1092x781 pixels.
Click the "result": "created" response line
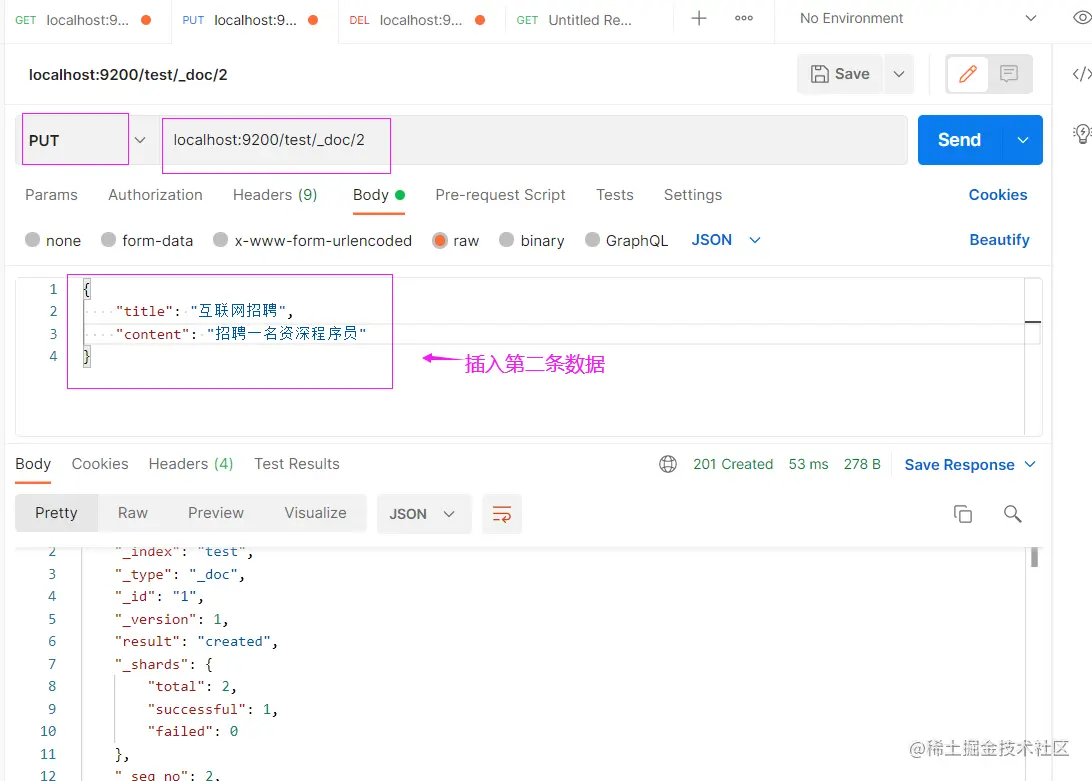pyautogui.click(x=197, y=641)
